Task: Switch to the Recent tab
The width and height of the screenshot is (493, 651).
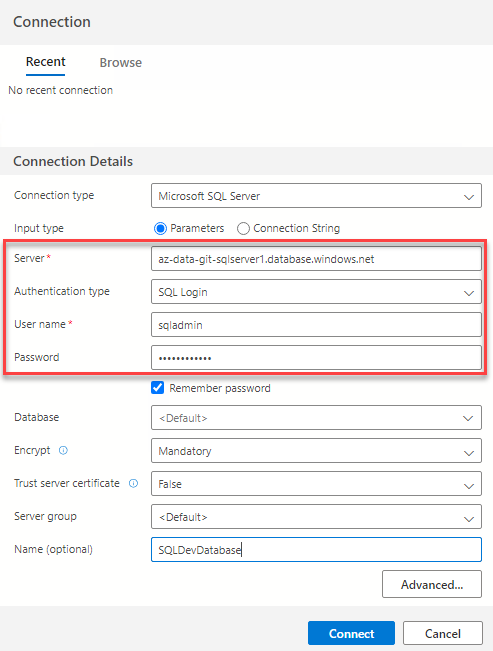Action: (x=46, y=62)
